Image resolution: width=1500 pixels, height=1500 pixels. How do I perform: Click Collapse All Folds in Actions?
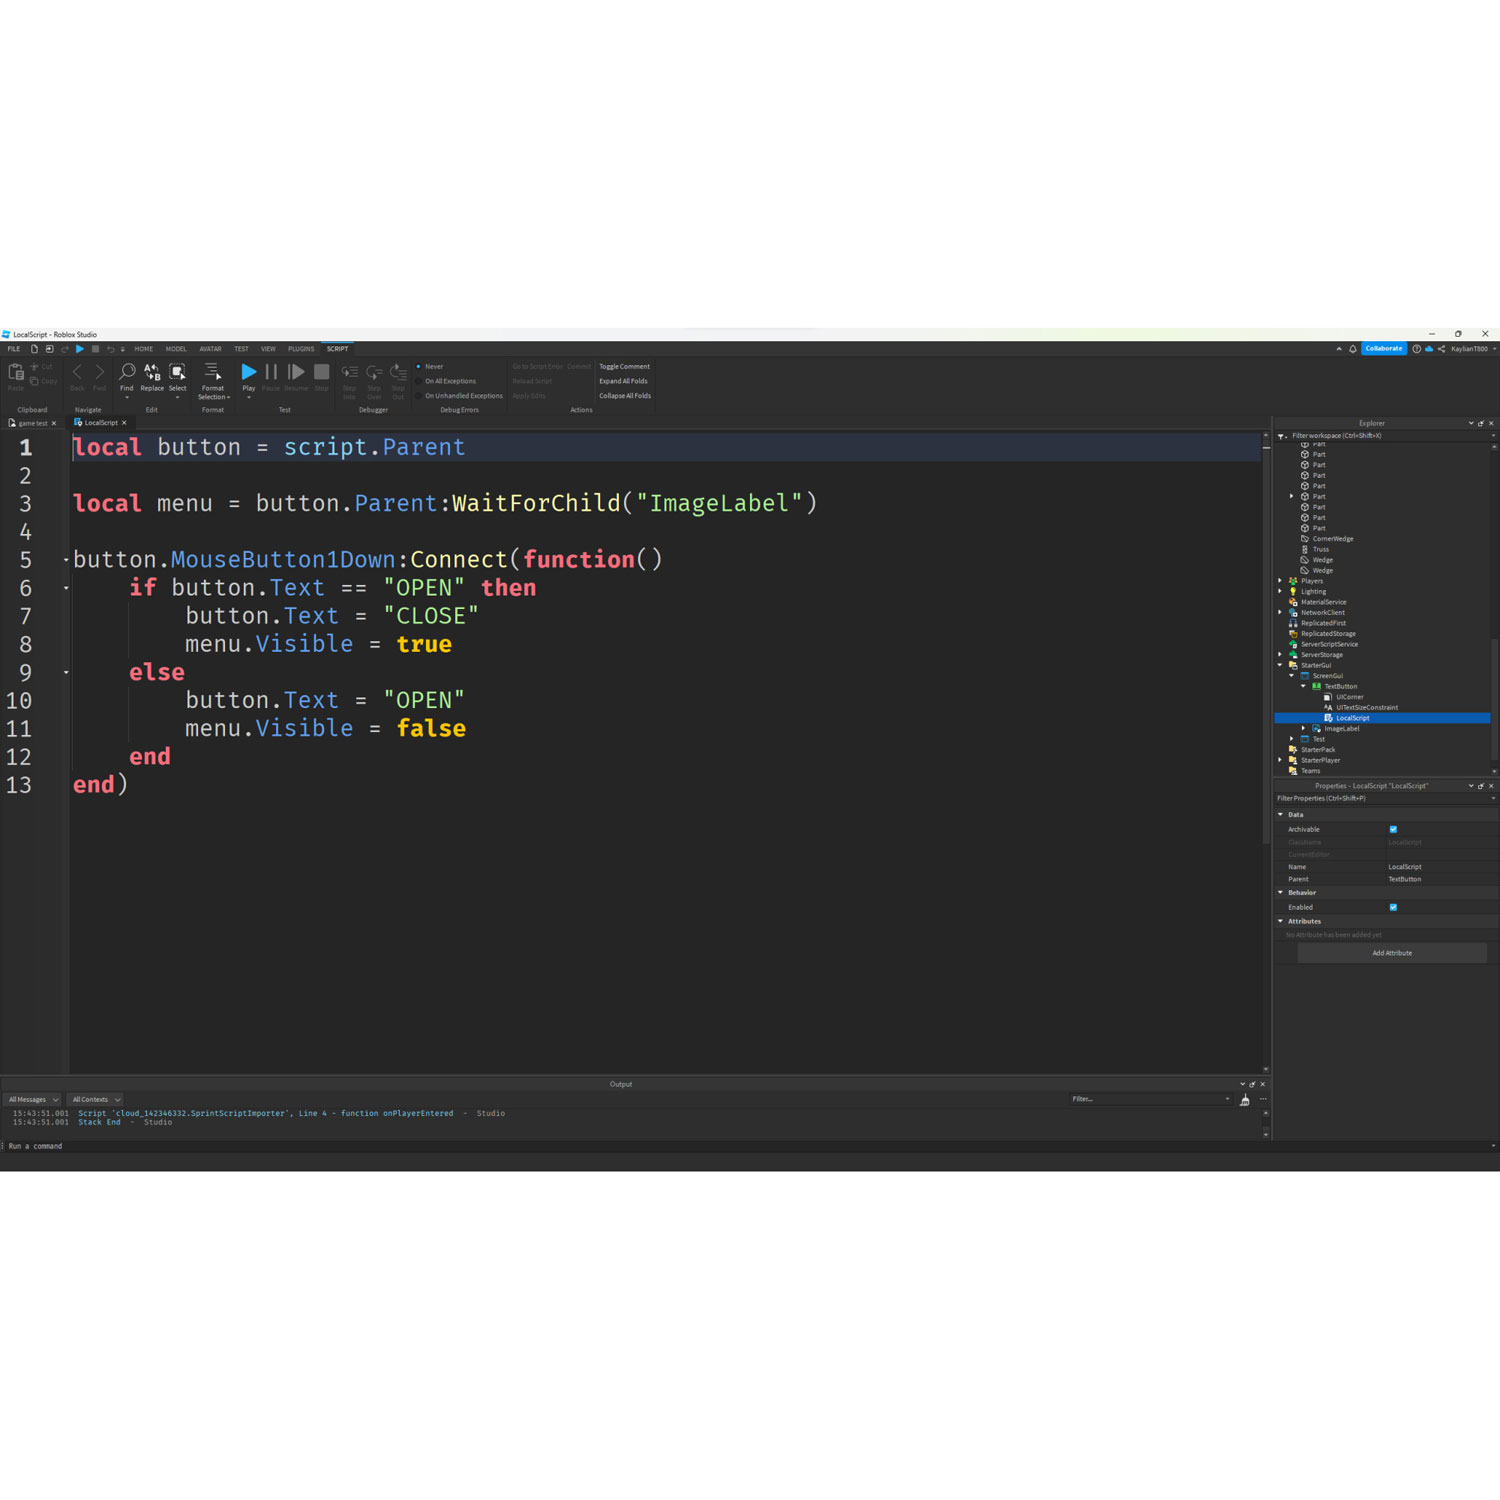(624, 395)
